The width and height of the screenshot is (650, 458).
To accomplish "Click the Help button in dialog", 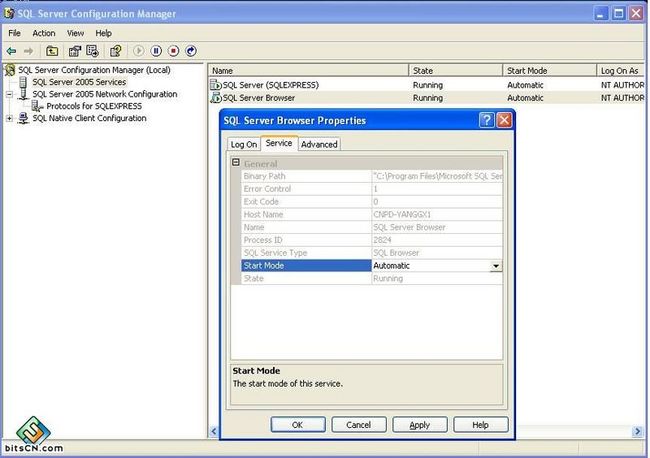I will click(x=480, y=425).
